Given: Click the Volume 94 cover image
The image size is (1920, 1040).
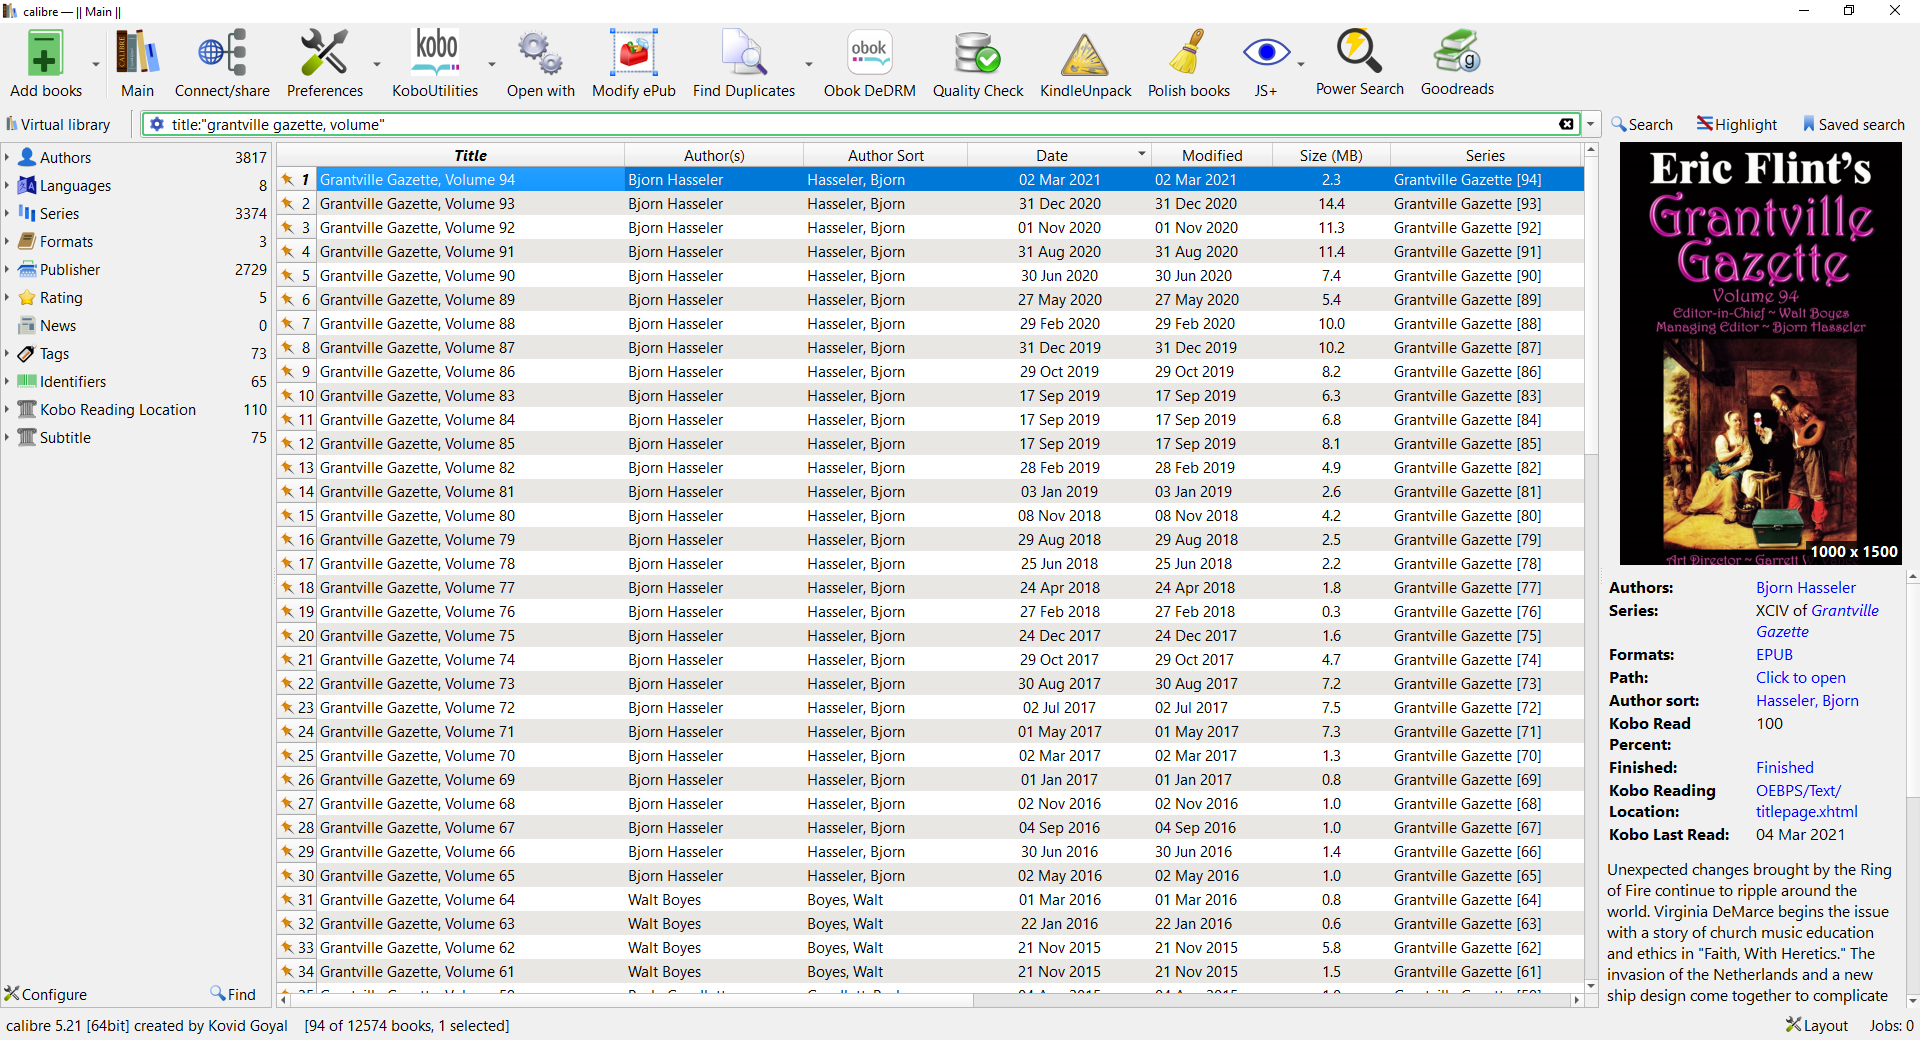Looking at the screenshot, I should click(x=1760, y=354).
